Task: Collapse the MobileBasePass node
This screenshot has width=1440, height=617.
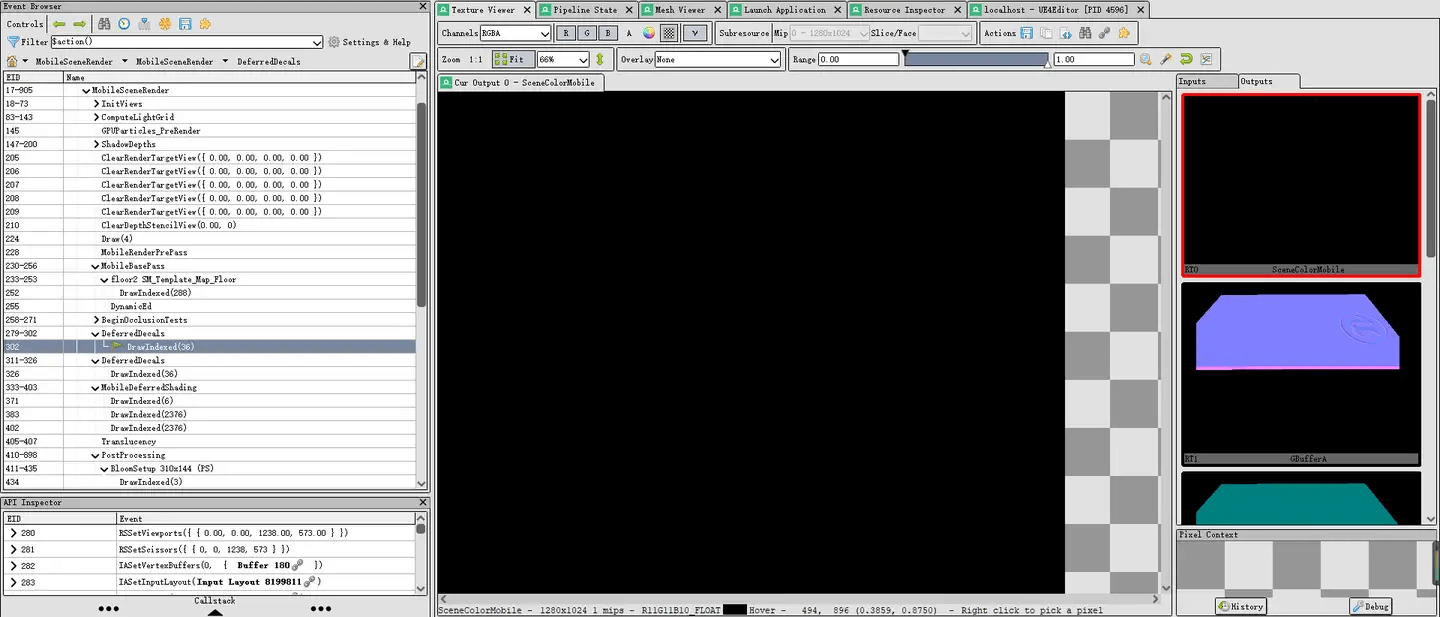Action: pos(96,266)
